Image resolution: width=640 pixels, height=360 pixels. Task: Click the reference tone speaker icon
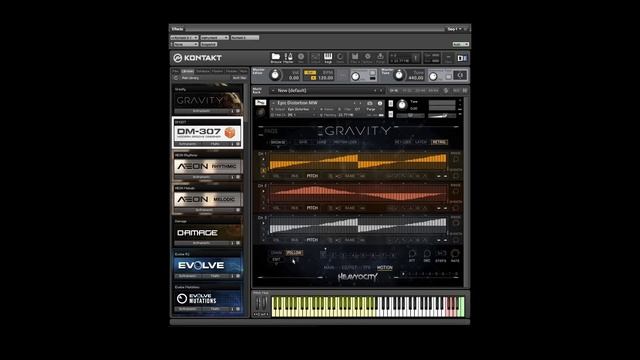460,75
